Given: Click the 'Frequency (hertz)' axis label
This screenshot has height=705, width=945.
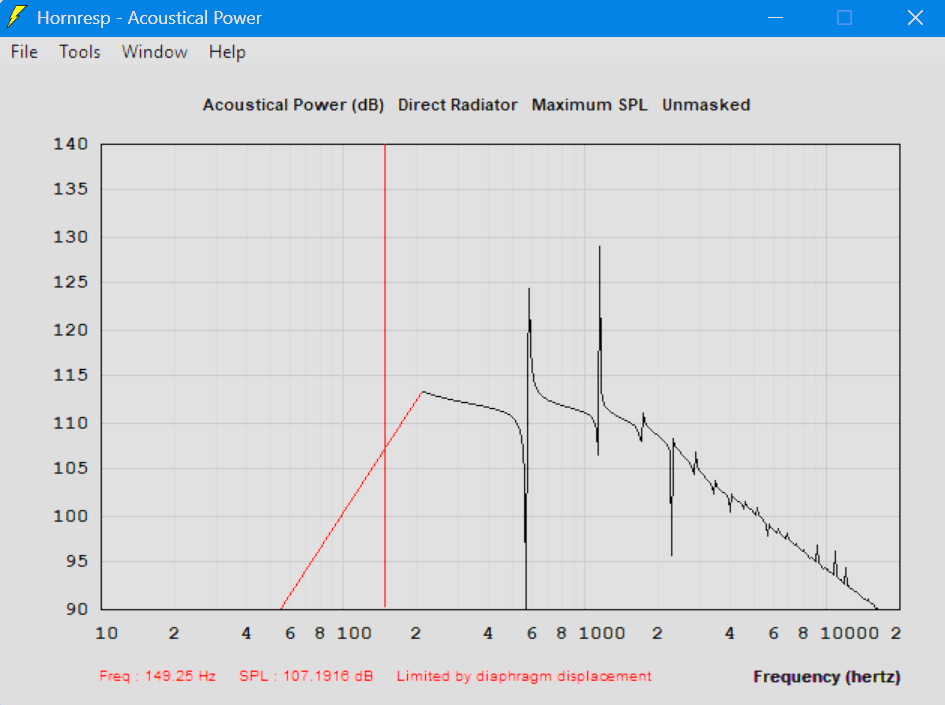Looking at the screenshot, I should pos(827,677).
